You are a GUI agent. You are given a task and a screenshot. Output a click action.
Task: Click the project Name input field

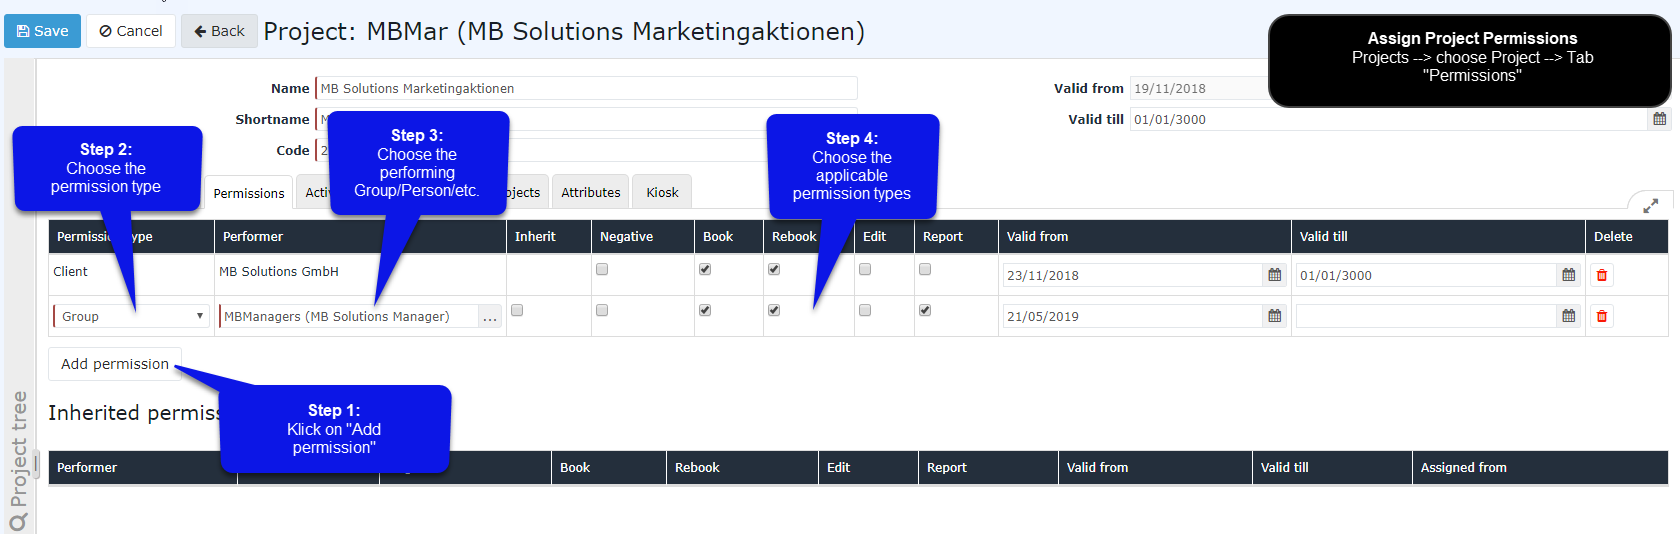coord(586,88)
